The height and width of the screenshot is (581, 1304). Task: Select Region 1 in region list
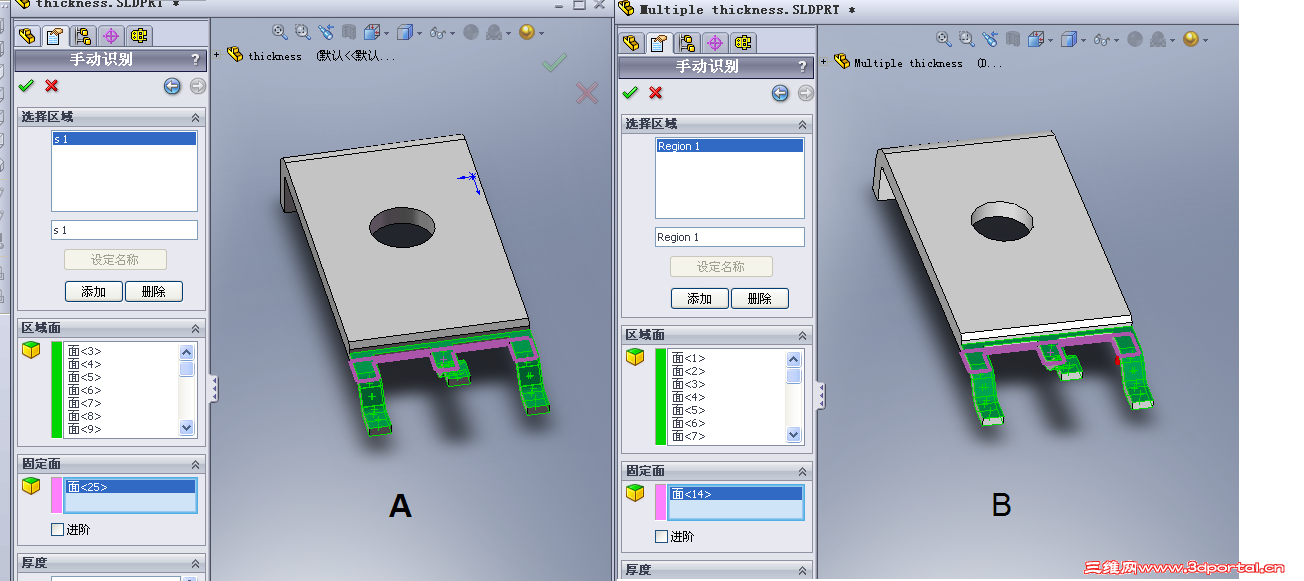[730, 146]
